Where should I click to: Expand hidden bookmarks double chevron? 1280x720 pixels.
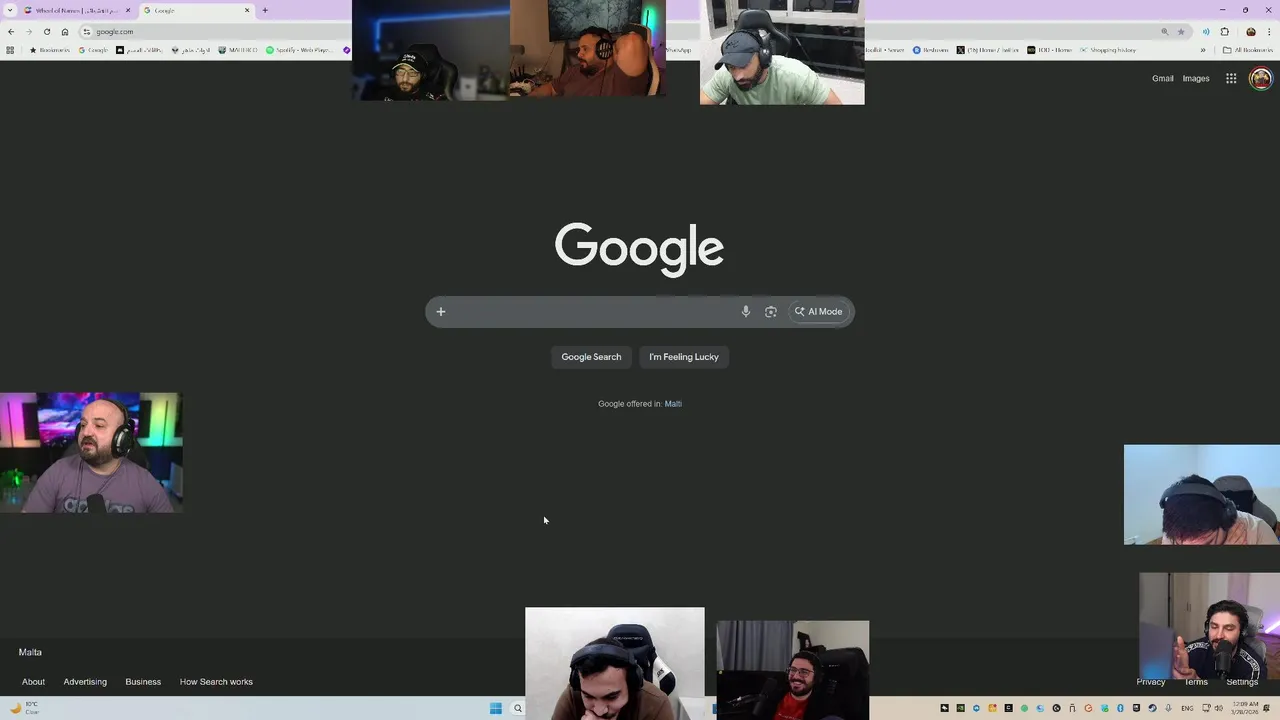pos(1203,50)
